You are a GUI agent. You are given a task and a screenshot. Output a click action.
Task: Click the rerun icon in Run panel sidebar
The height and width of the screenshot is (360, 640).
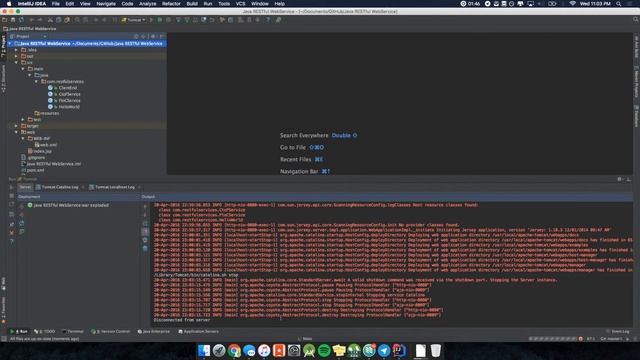click(x=11, y=187)
